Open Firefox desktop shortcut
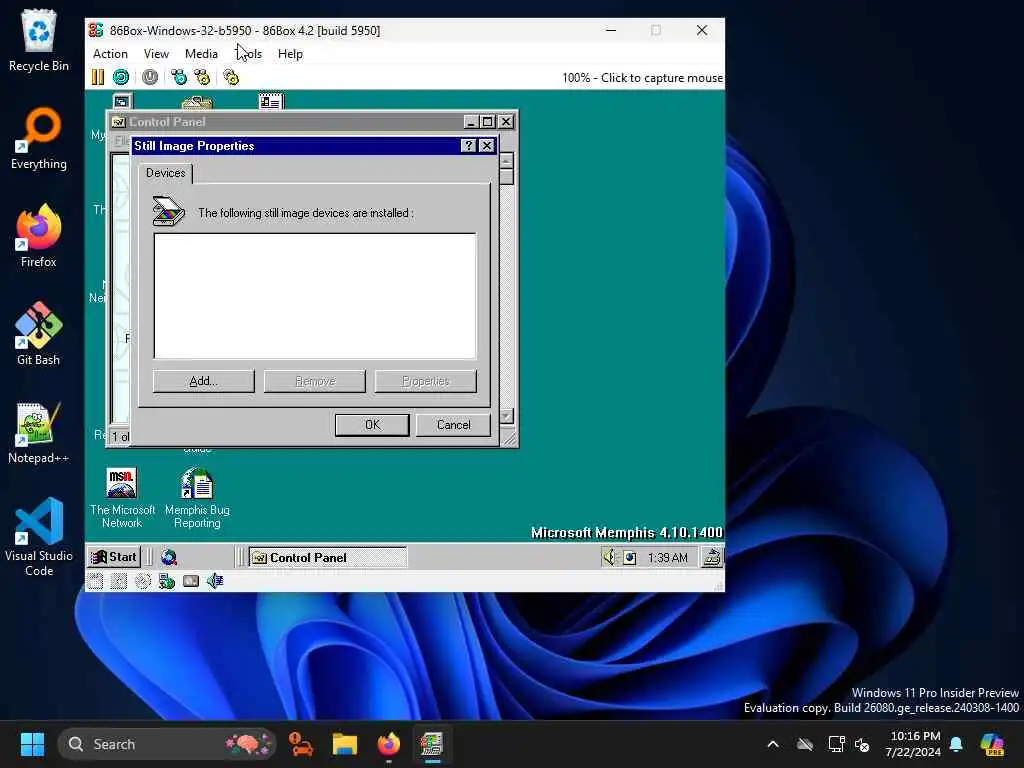The image size is (1024, 768). (39, 236)
